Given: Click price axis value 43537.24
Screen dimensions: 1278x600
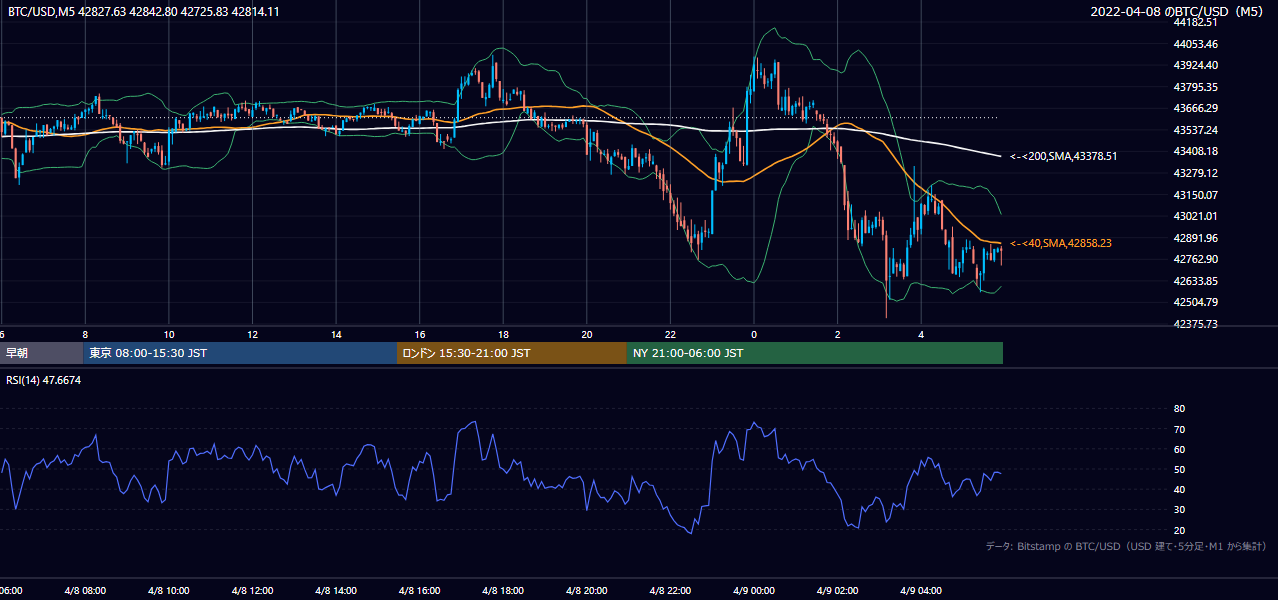Looking at the screenshot, I should 1195,130.
